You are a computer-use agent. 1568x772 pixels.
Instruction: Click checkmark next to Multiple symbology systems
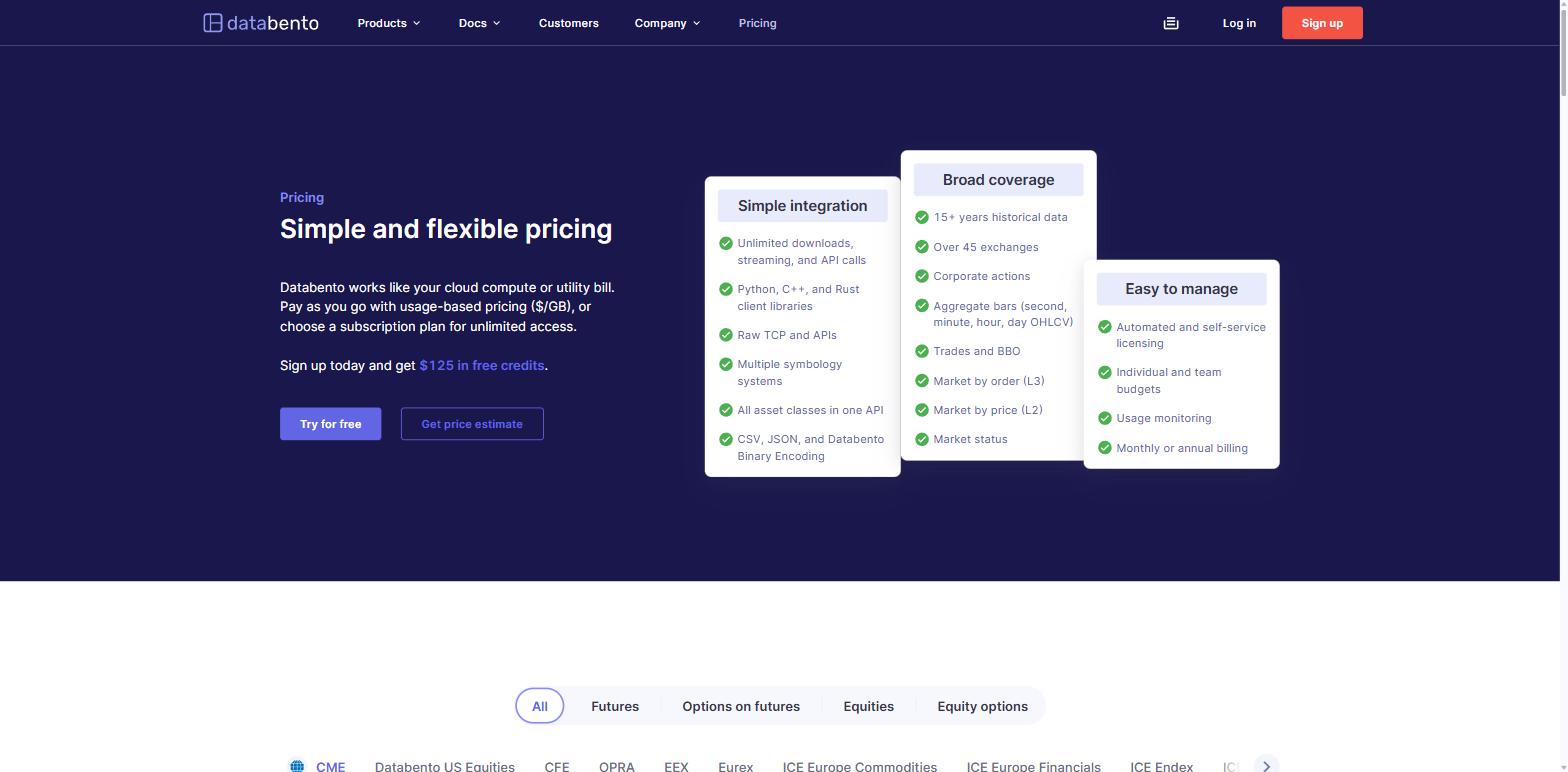[726, 364]
